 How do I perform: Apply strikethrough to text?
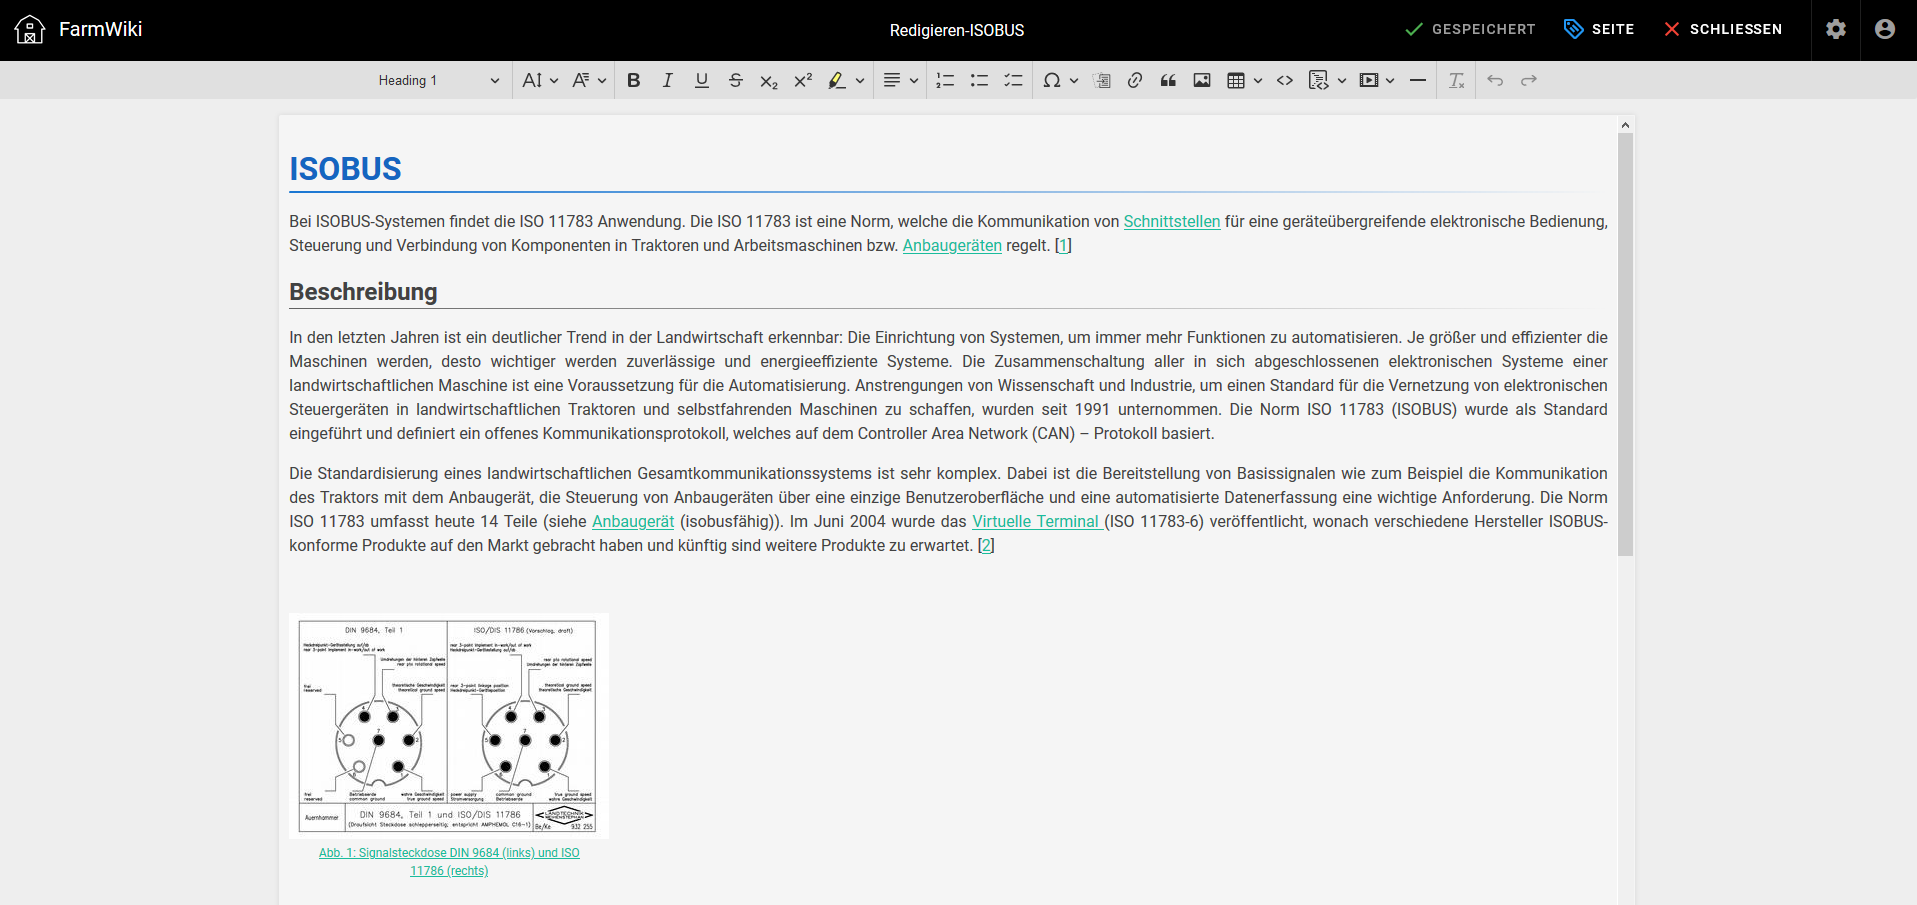[735, 81]
